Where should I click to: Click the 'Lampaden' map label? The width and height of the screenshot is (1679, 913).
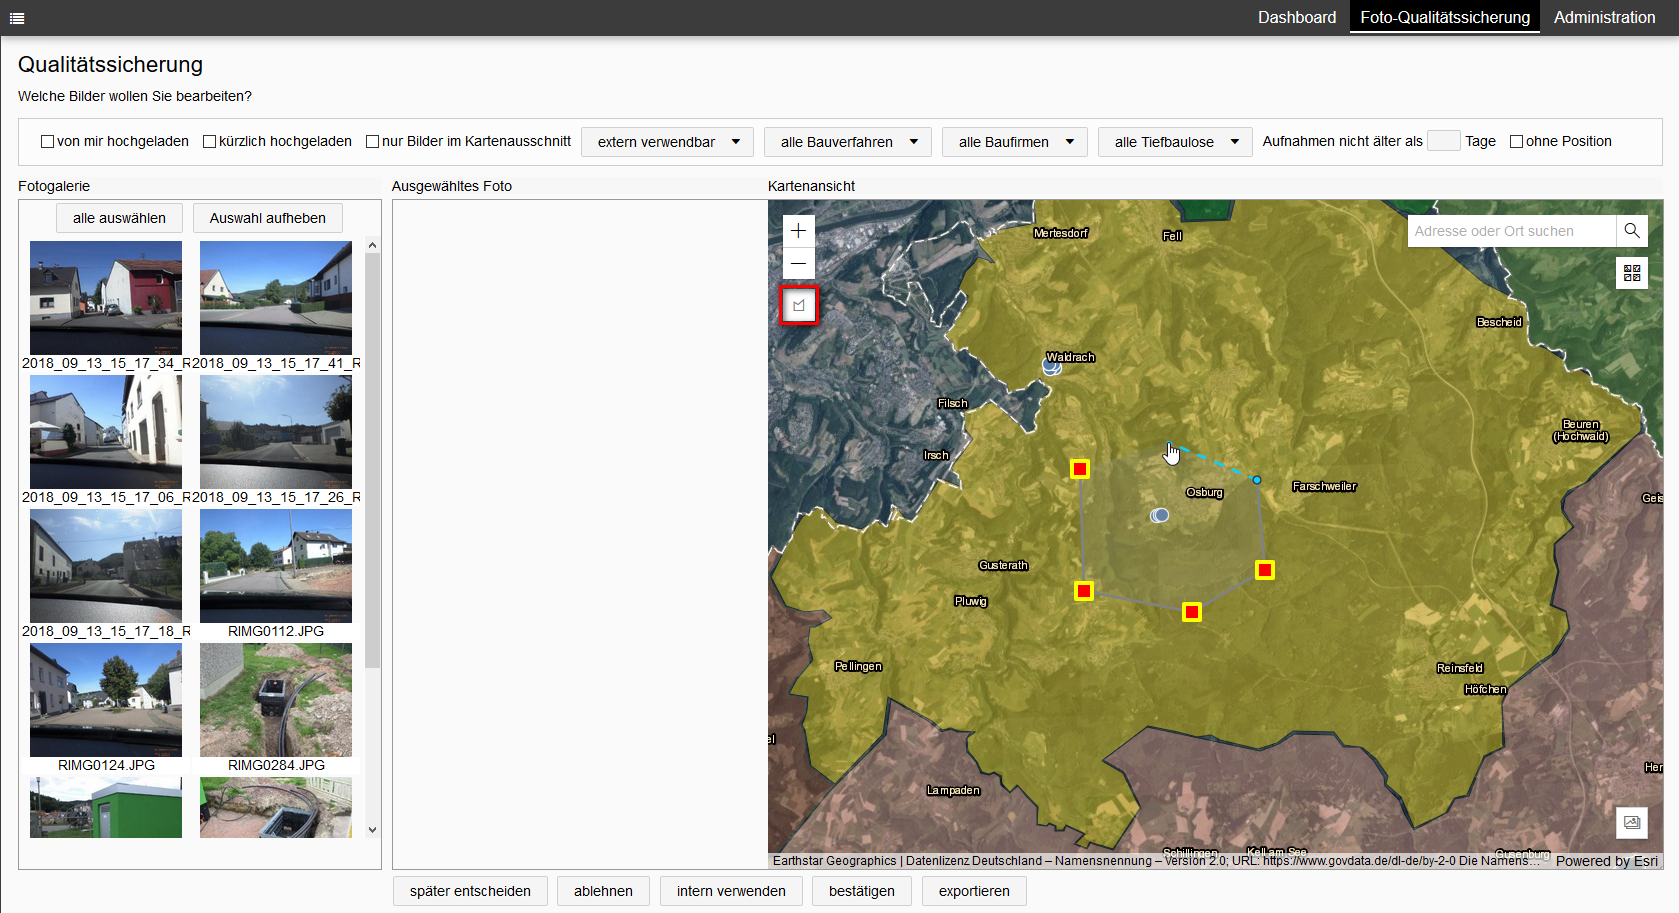click(953, 790)
